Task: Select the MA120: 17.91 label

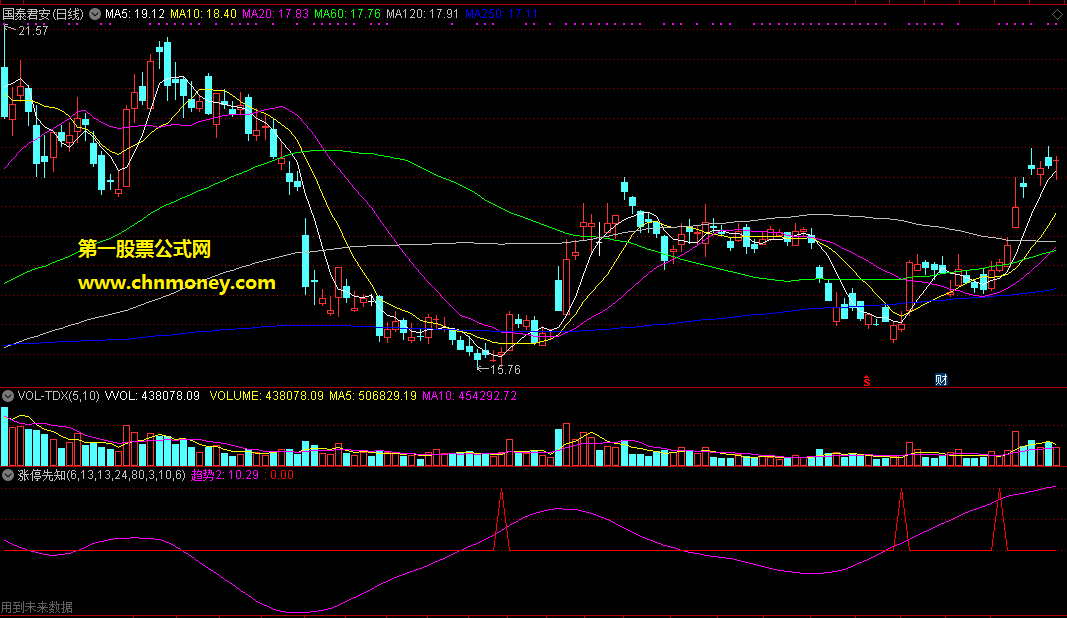Action: pyautogui.click(x=422, y=14)
